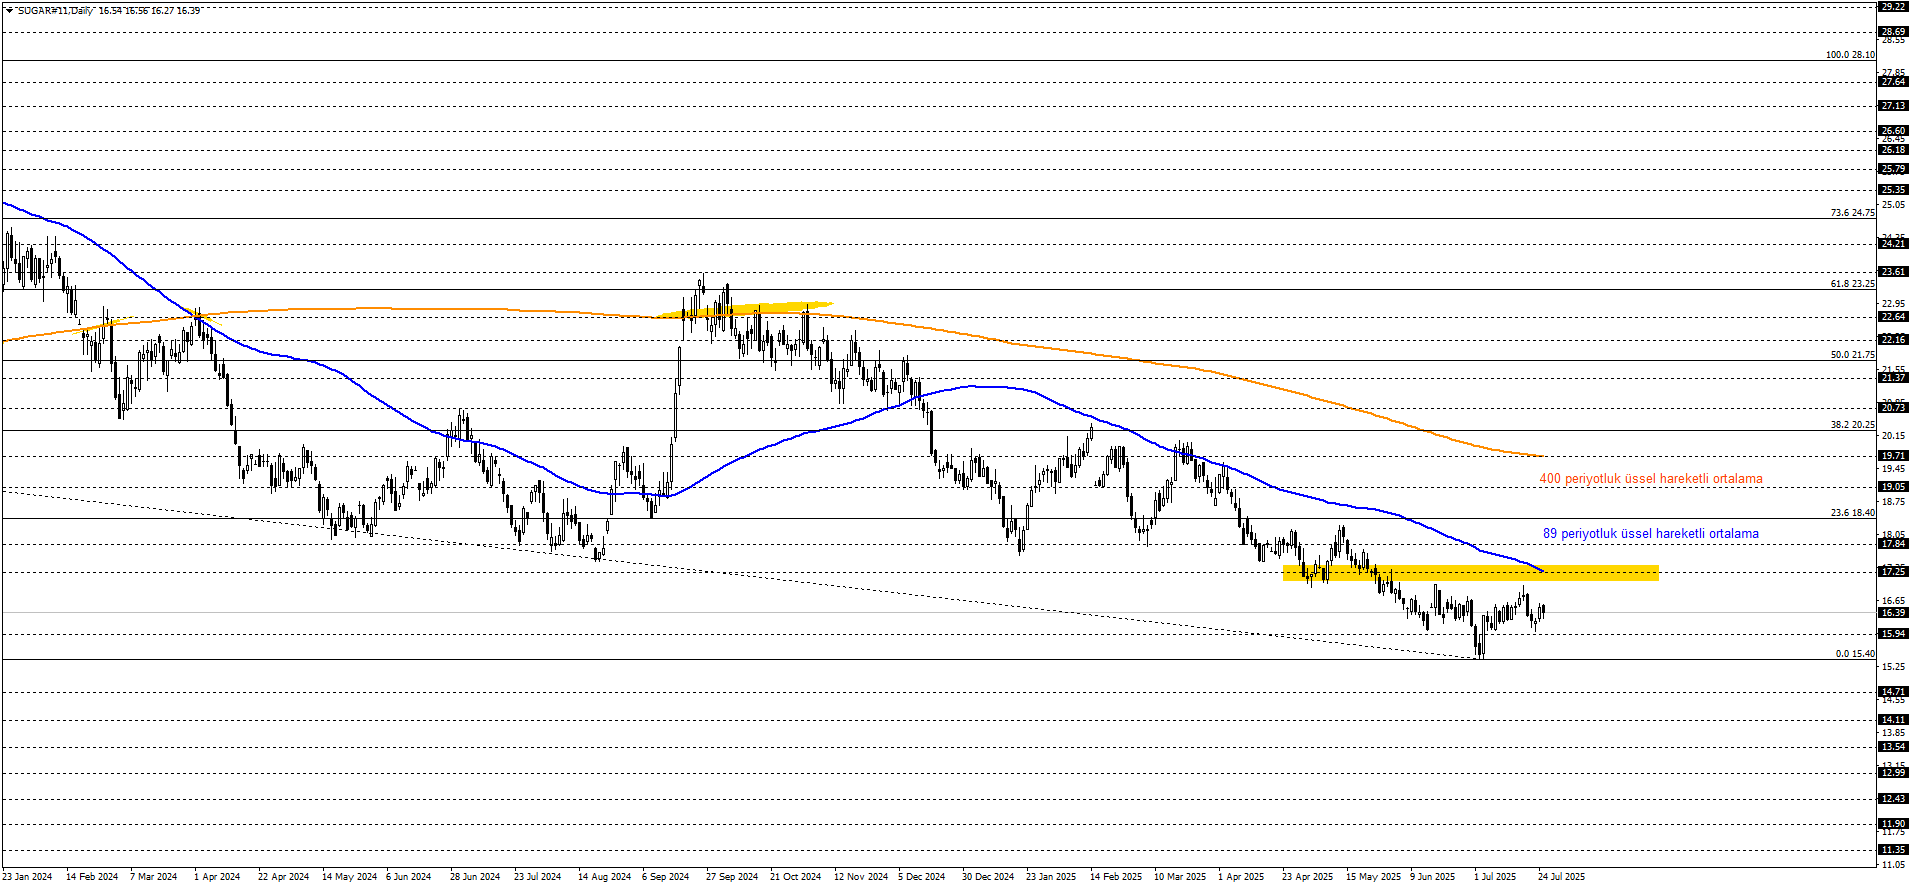The width and height of the screenshot is (1916, 888).
Task: Click the price level label 29.22
Action: tap(1893, 6)
